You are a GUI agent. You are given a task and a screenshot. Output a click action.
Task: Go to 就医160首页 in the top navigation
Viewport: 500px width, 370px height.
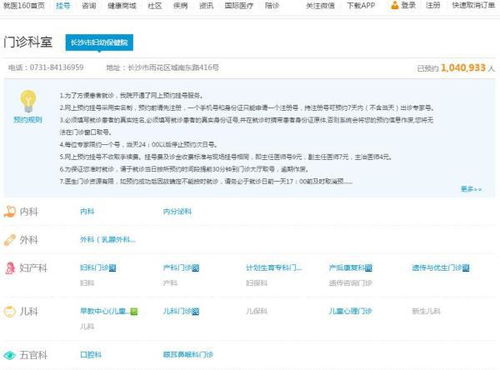pyautogui.click(x=24, y=5)
